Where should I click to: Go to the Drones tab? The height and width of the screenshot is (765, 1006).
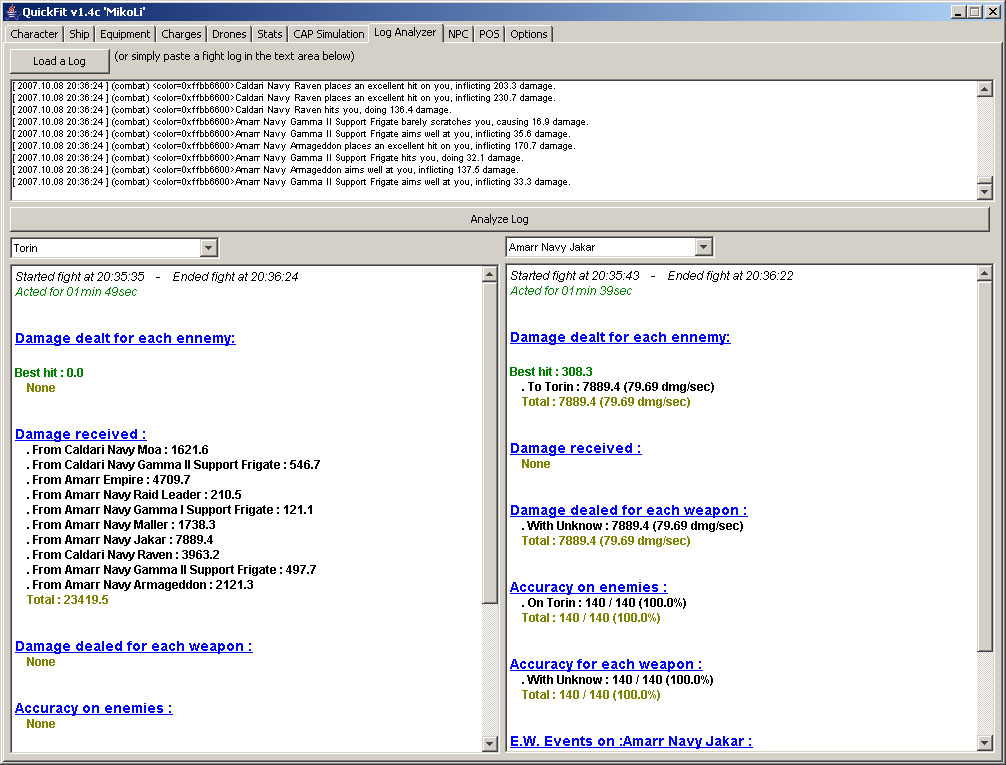click(x=229, y=34)
